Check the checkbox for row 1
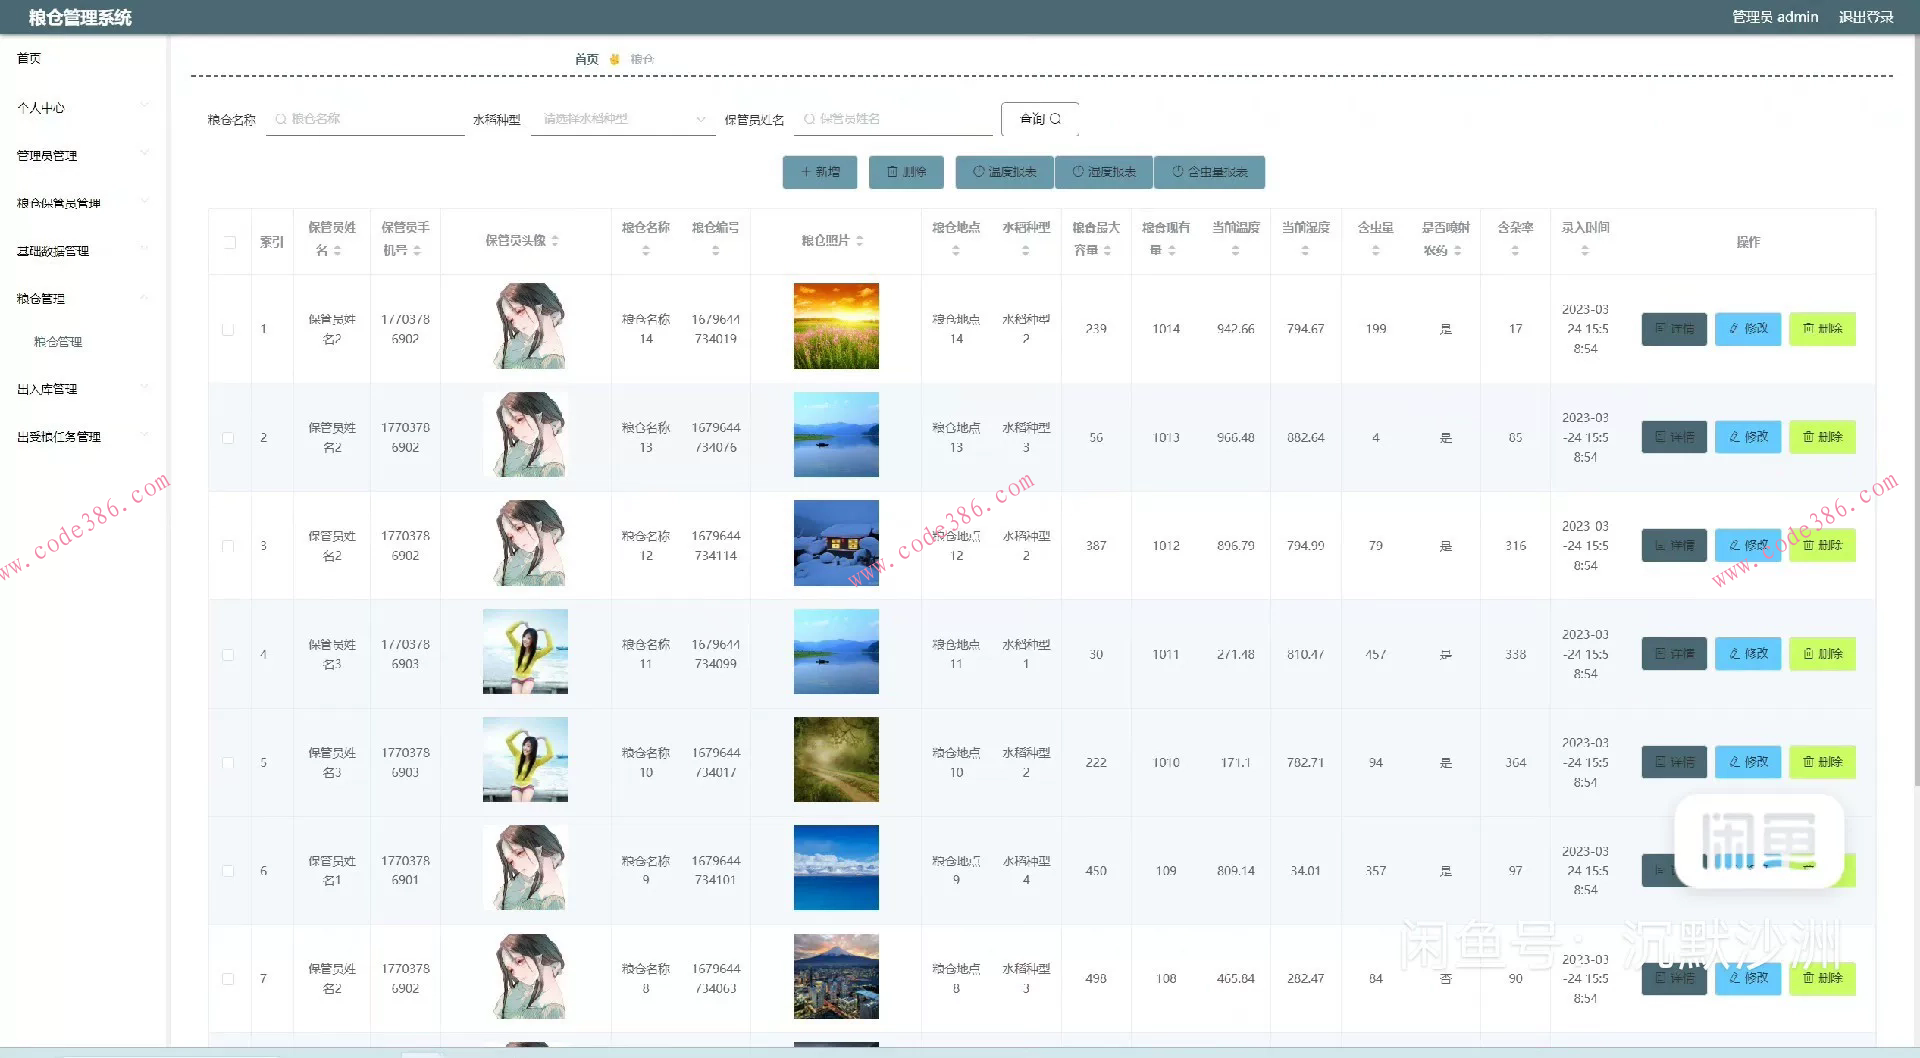The image size is (1920, 1058). point(228,329)
